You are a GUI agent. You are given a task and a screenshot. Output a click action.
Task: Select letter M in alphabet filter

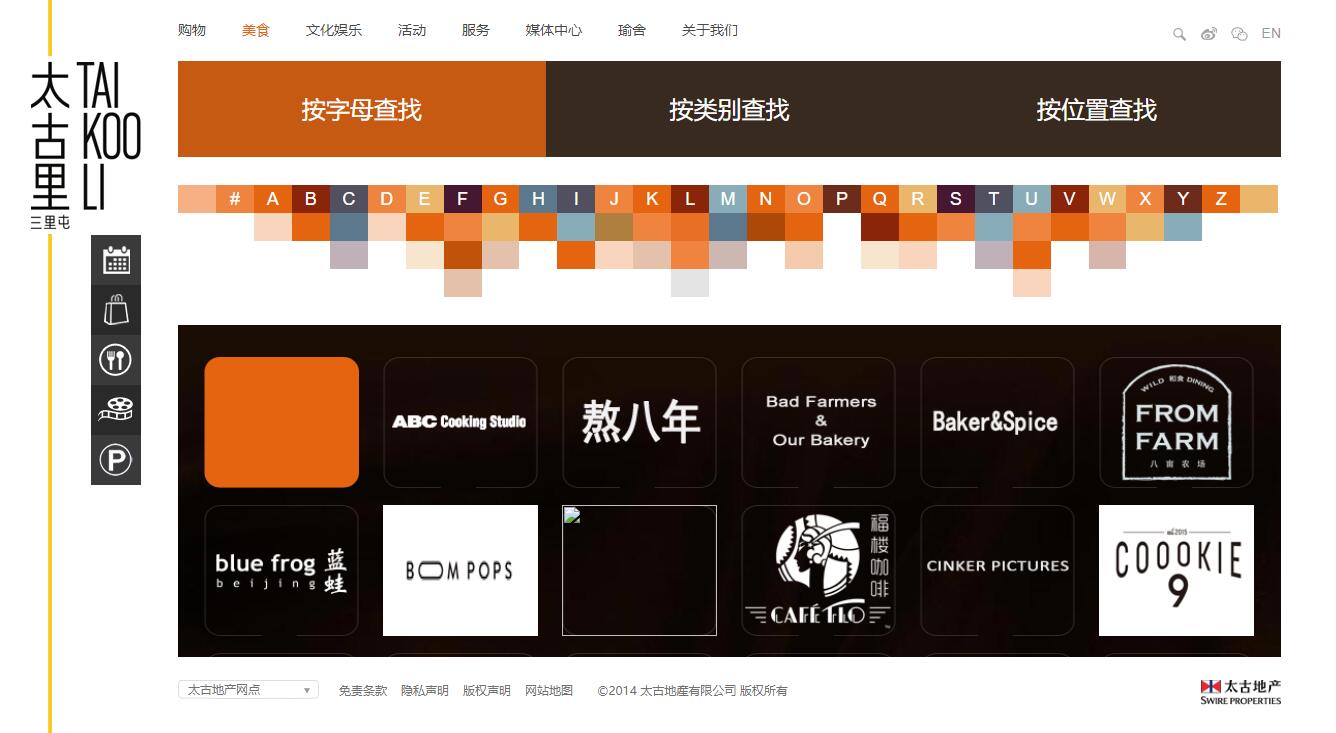(x=728, y=199)
